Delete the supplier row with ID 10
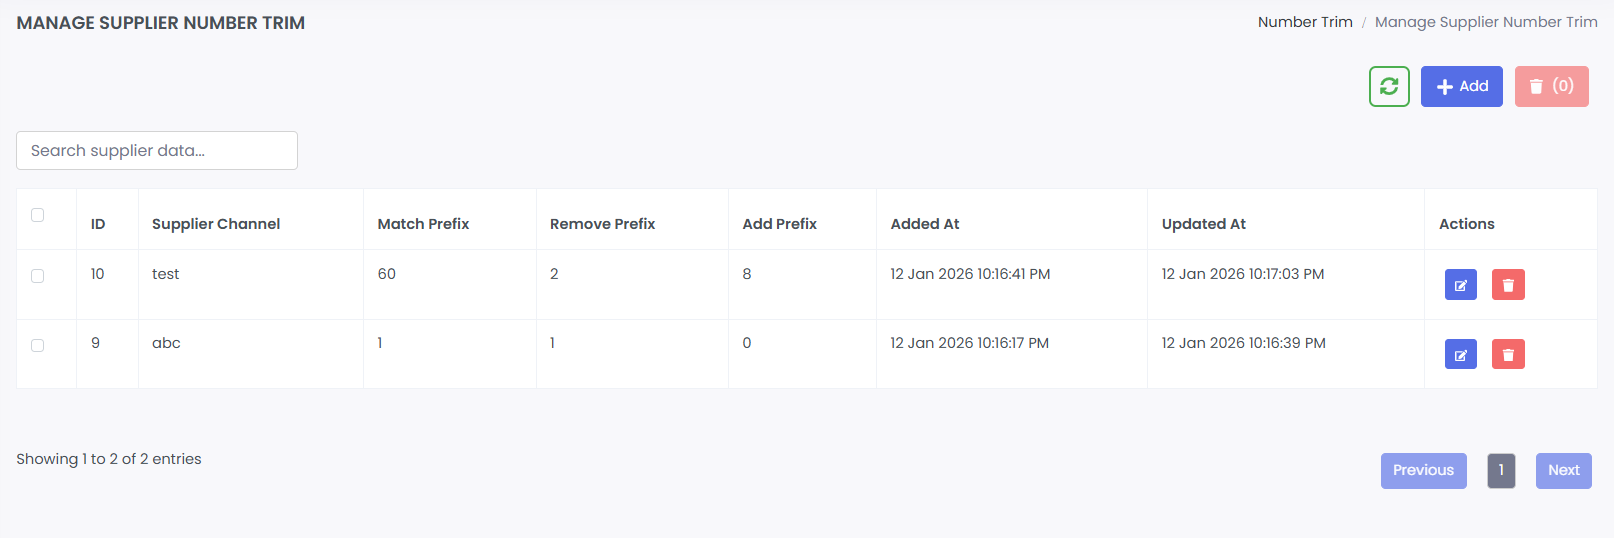The height and width of the screenshot is (538, 1614). coord(1508,285)
